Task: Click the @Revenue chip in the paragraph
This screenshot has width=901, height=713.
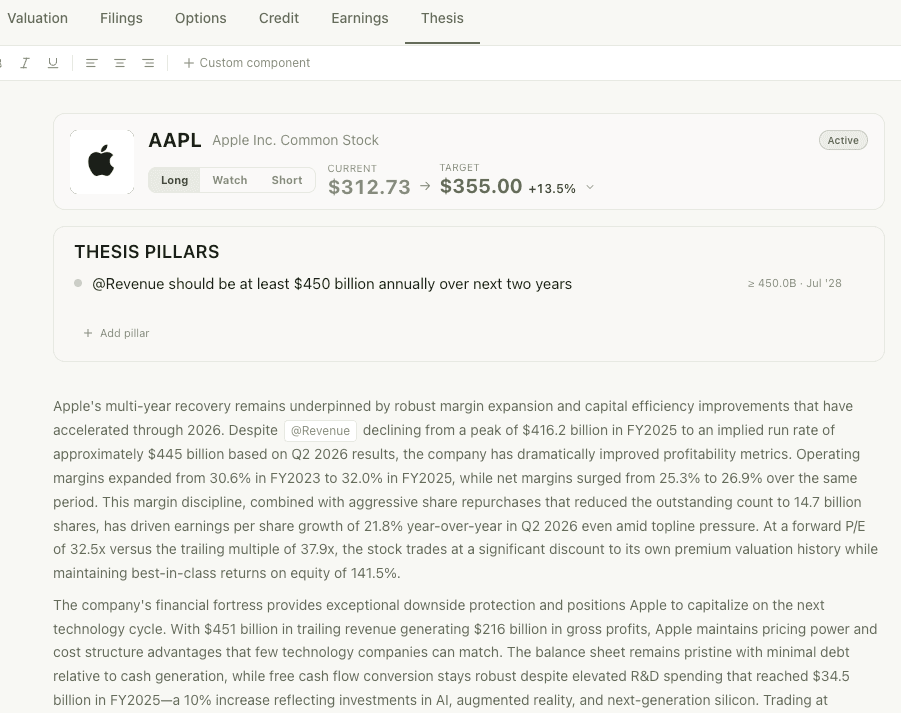Action: (x=320, y=431)
